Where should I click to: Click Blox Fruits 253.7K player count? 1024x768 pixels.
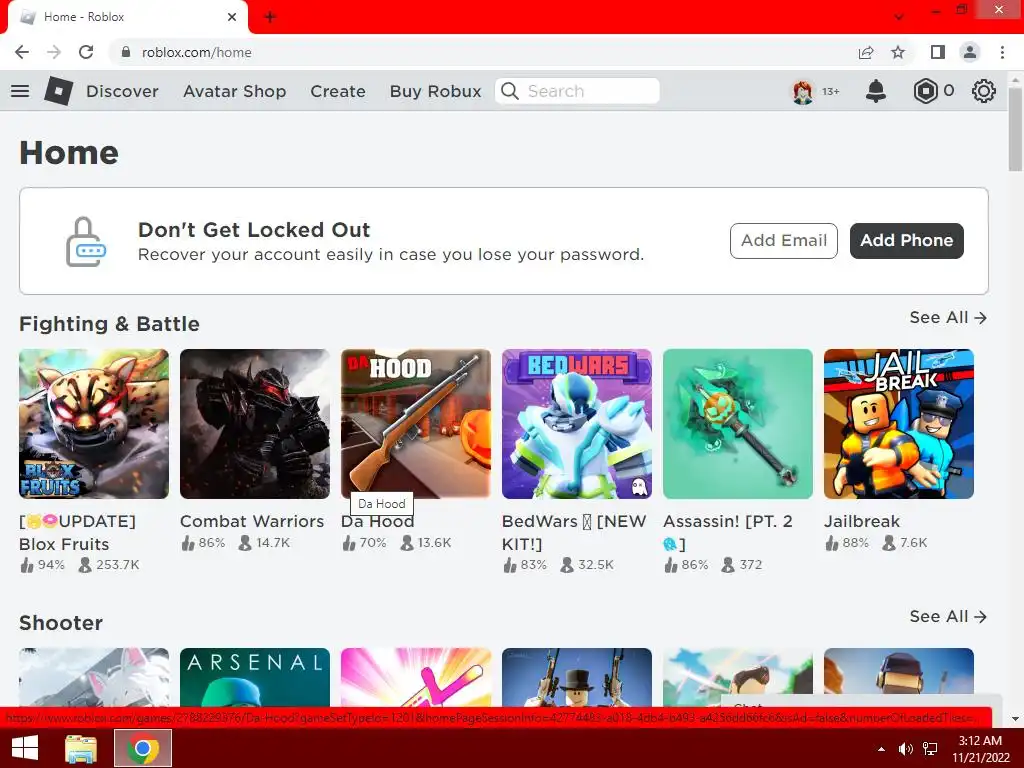pos(109,565)
